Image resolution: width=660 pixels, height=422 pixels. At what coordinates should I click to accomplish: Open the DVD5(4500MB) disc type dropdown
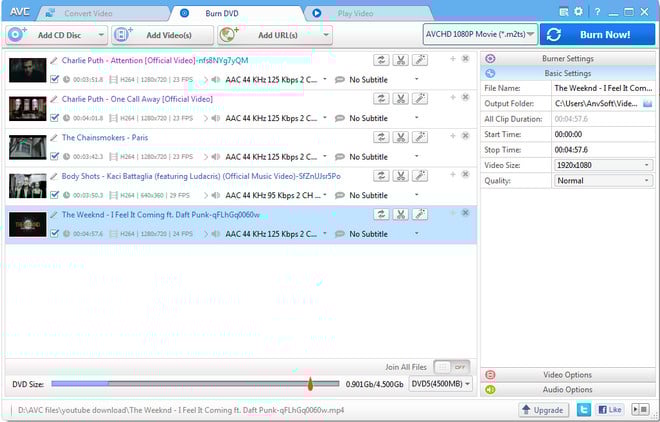pyautogui.click(x=440, y=384)
